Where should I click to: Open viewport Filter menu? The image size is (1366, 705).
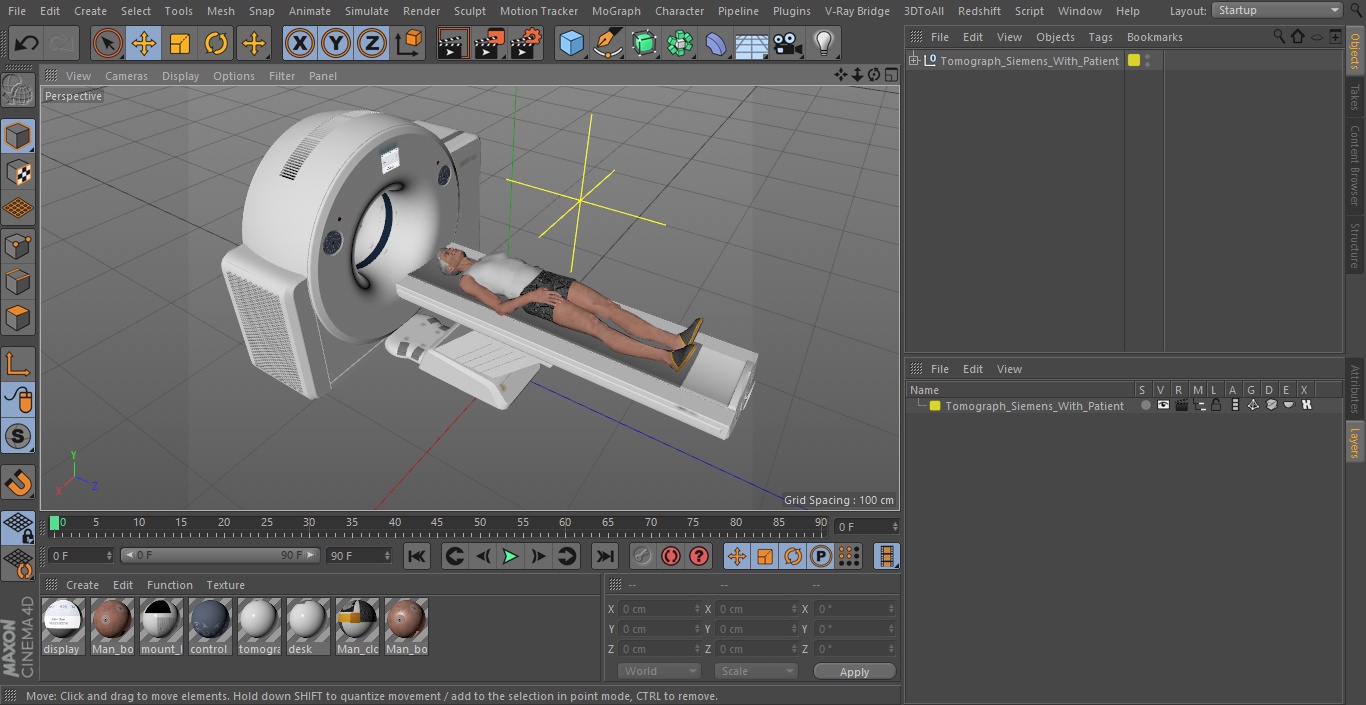point(282,76)
